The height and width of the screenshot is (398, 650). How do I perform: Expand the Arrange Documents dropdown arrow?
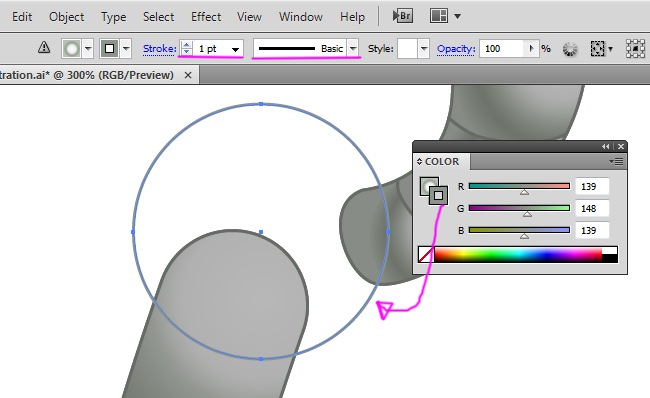tap(457, 17)
